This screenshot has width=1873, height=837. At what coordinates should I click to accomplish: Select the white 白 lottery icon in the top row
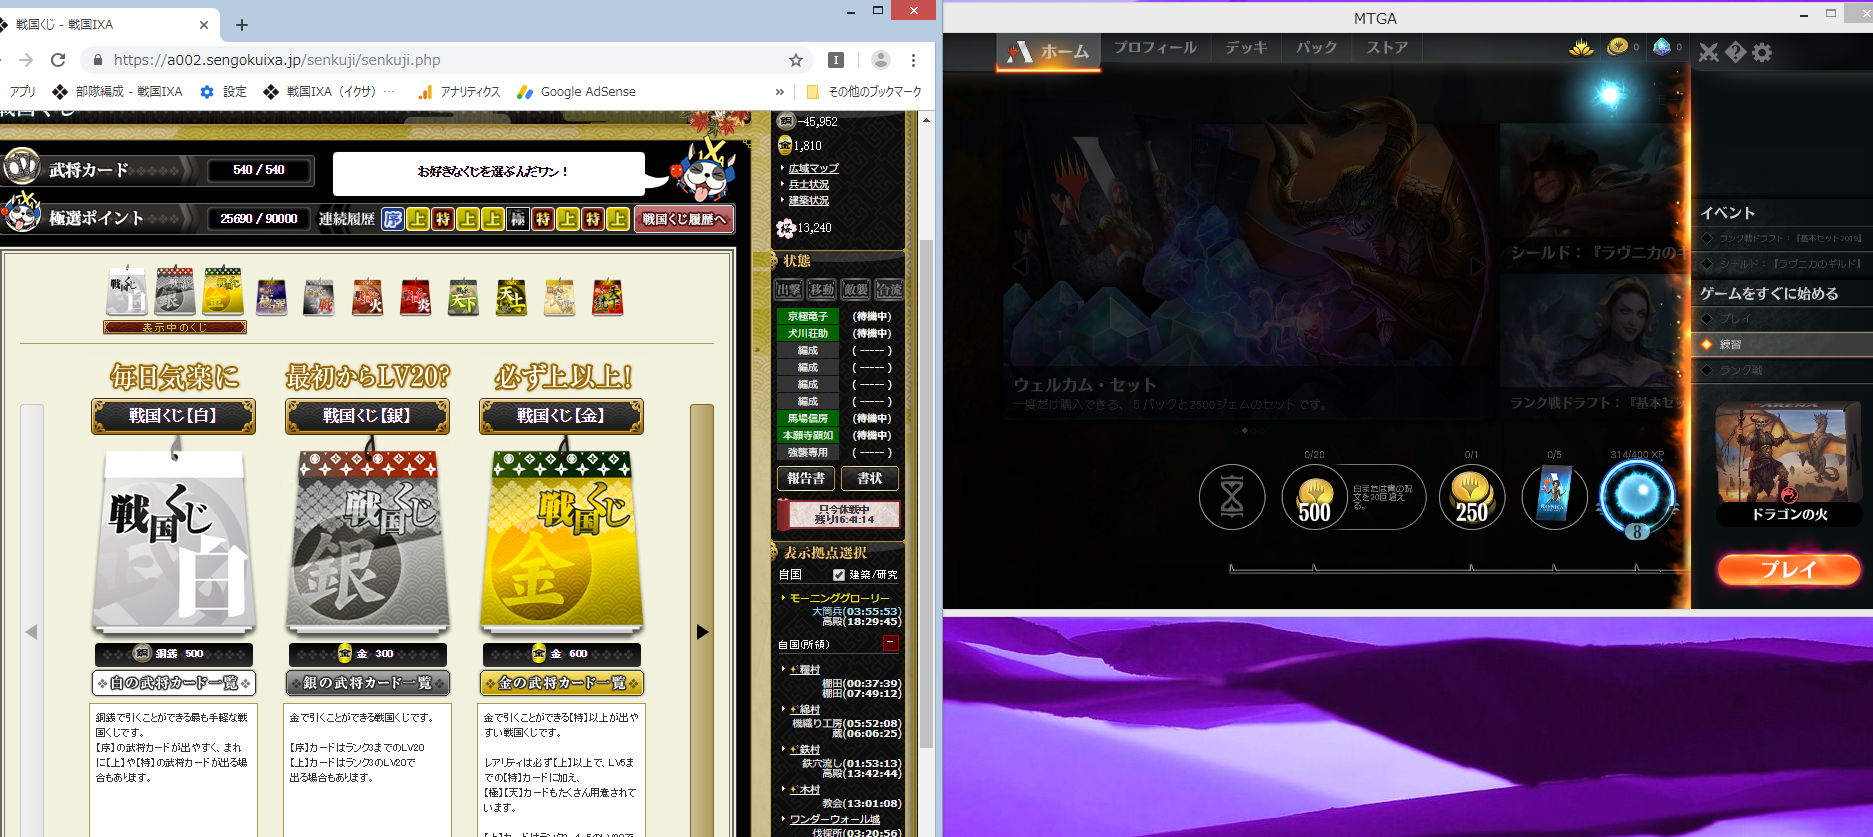pyautogui.click(x=127, y=291)
